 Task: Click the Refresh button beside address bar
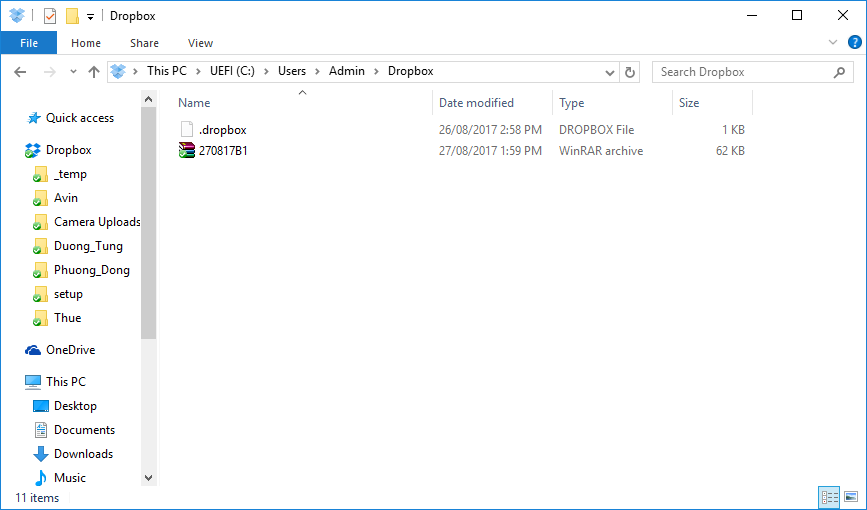point(630,72)
